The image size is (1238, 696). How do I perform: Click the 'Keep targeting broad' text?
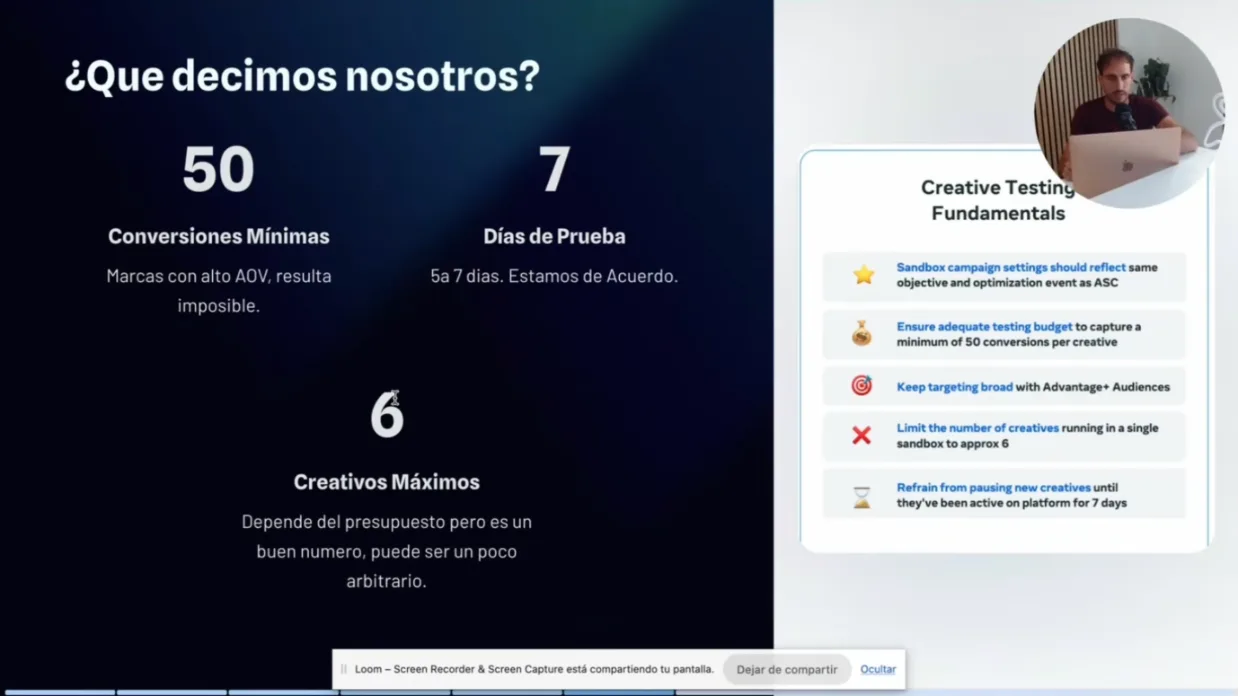954,387
